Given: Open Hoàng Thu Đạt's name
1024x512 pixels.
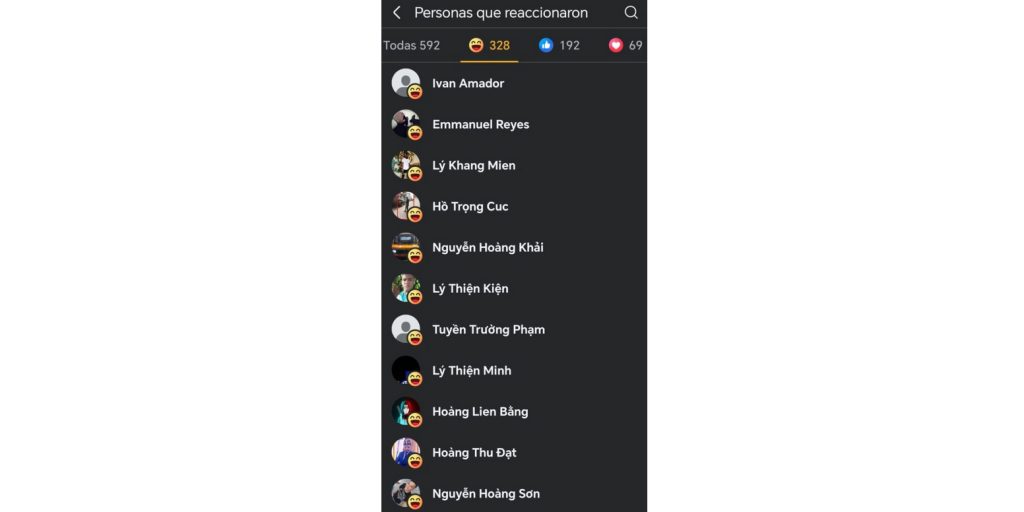Looking at the screenshot, I should point(474,453).
